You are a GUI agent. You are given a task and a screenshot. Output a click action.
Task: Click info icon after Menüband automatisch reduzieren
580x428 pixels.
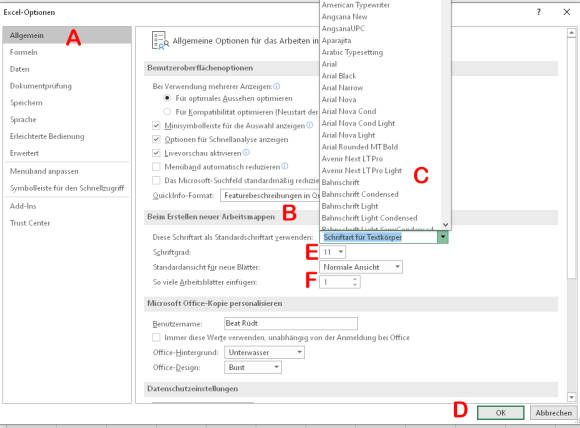[x=284, y=166]
